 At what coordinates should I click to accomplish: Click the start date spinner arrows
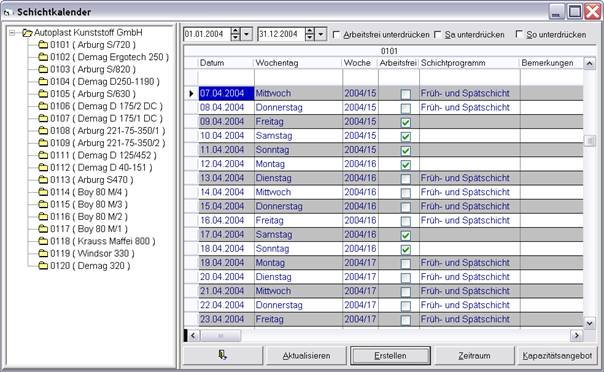point(235,34)
